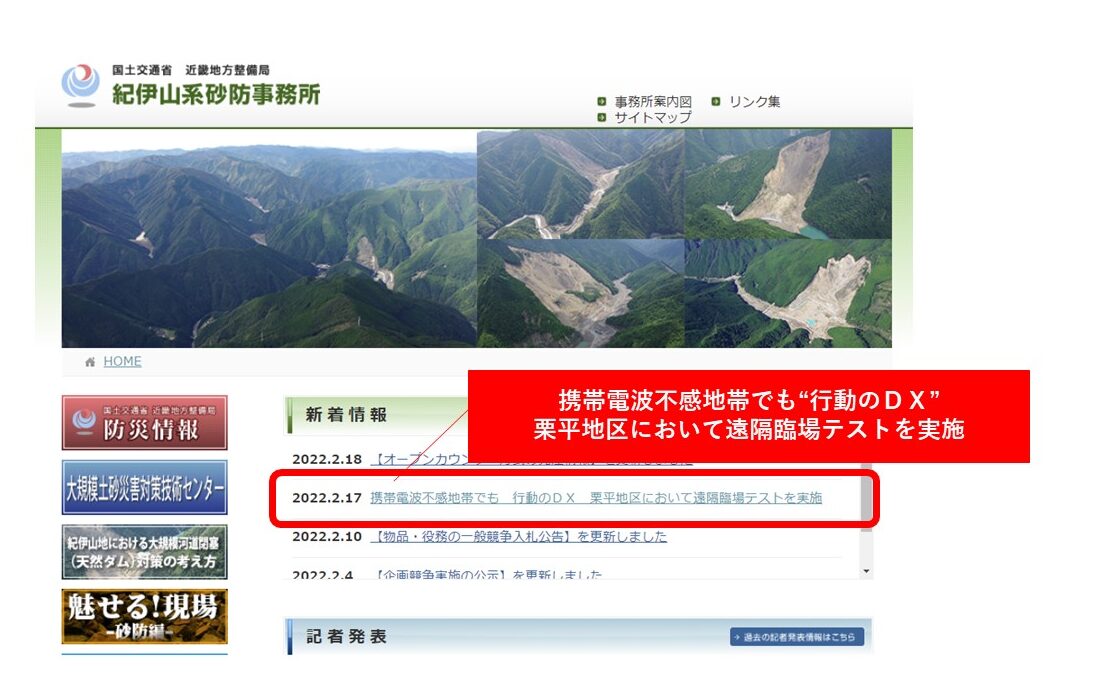The image size is (1100, 691).
Task: Go to HOME breadcrumb link
Action: [x=122, y=361]
